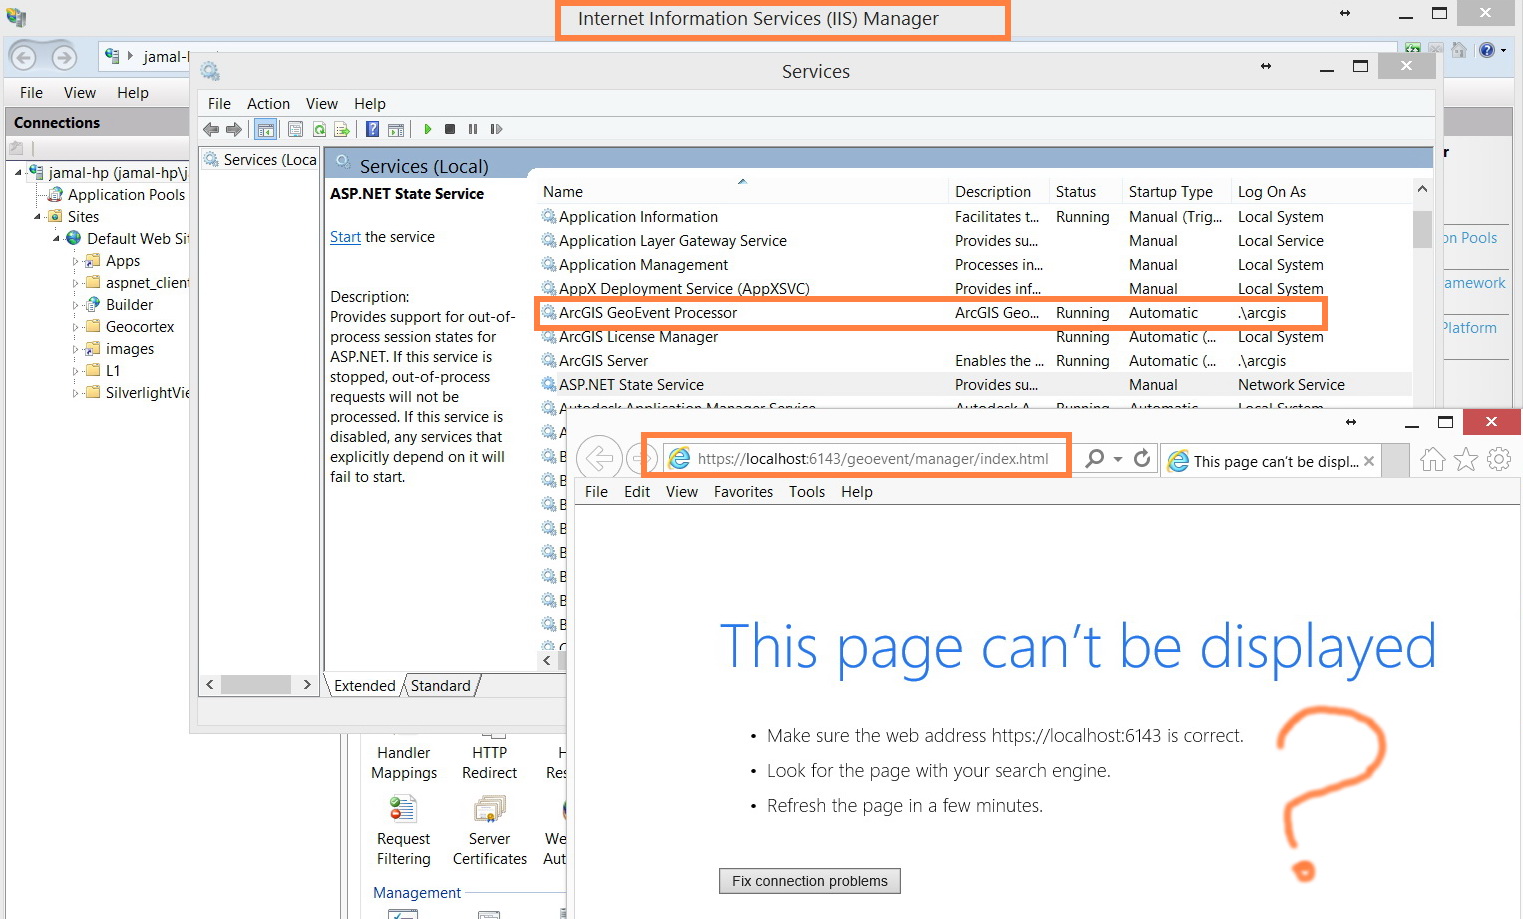
Task: Expand the Builder application node
Action: [x=75, y=305]
